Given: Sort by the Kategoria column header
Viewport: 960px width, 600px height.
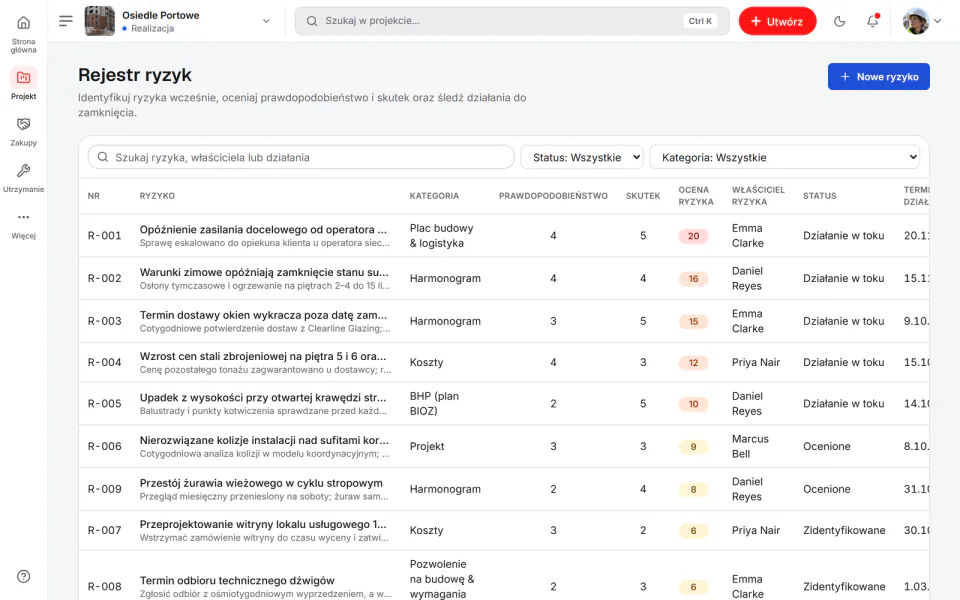Looking at the screenshot, I should click(434, 196).
